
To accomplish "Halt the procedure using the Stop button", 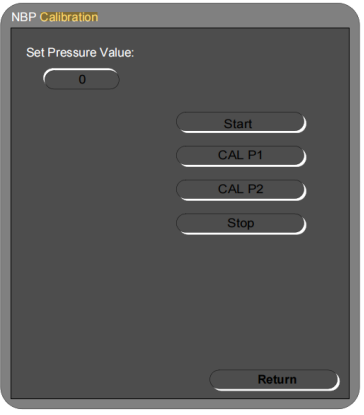I will point(241,224).
